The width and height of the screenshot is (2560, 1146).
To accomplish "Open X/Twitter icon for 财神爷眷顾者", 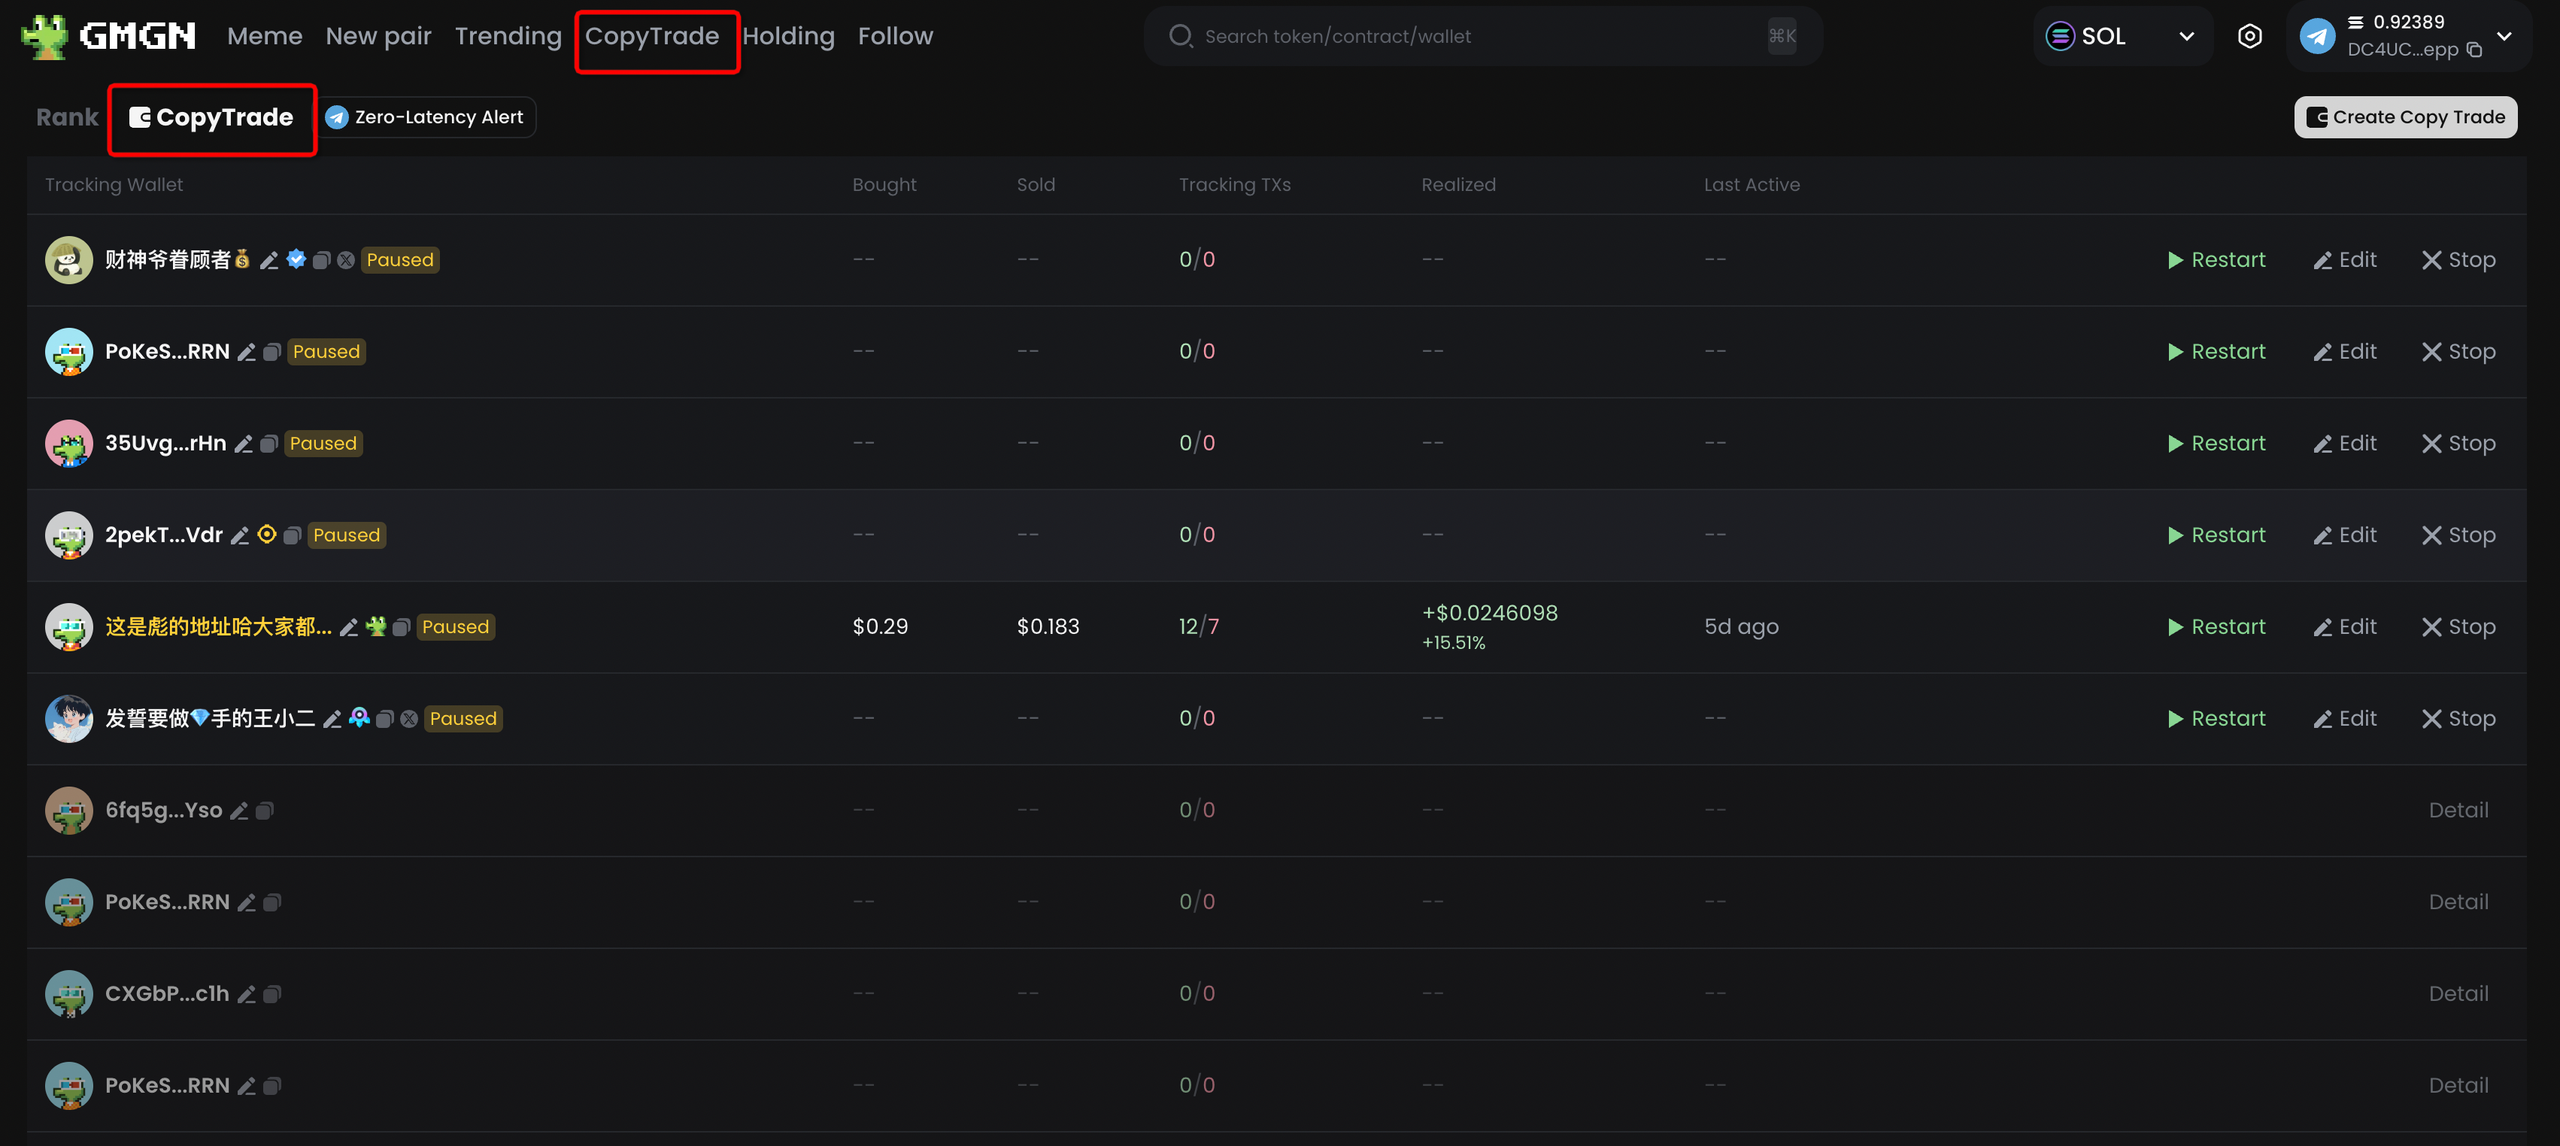I will click(346, 260).
